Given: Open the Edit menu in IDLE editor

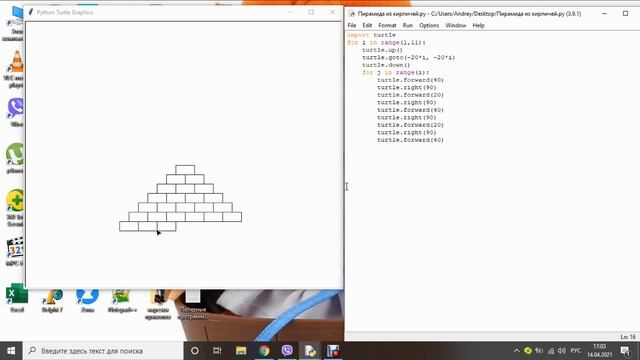Looking at the screenshot, I should coord(367,25).
